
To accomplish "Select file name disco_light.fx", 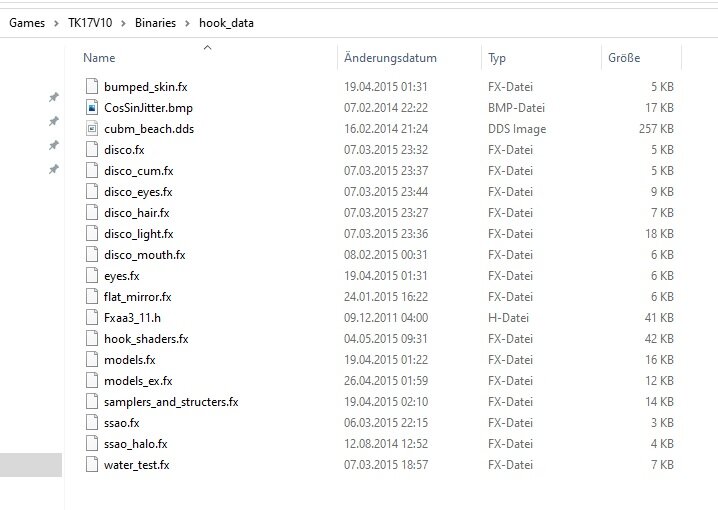I will [139, 234].
